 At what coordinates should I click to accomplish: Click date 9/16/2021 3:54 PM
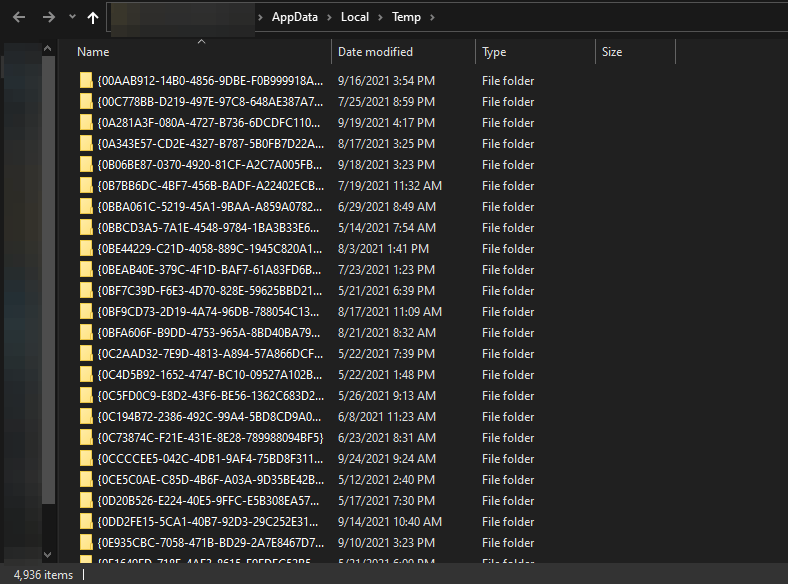tap(386, 81)
